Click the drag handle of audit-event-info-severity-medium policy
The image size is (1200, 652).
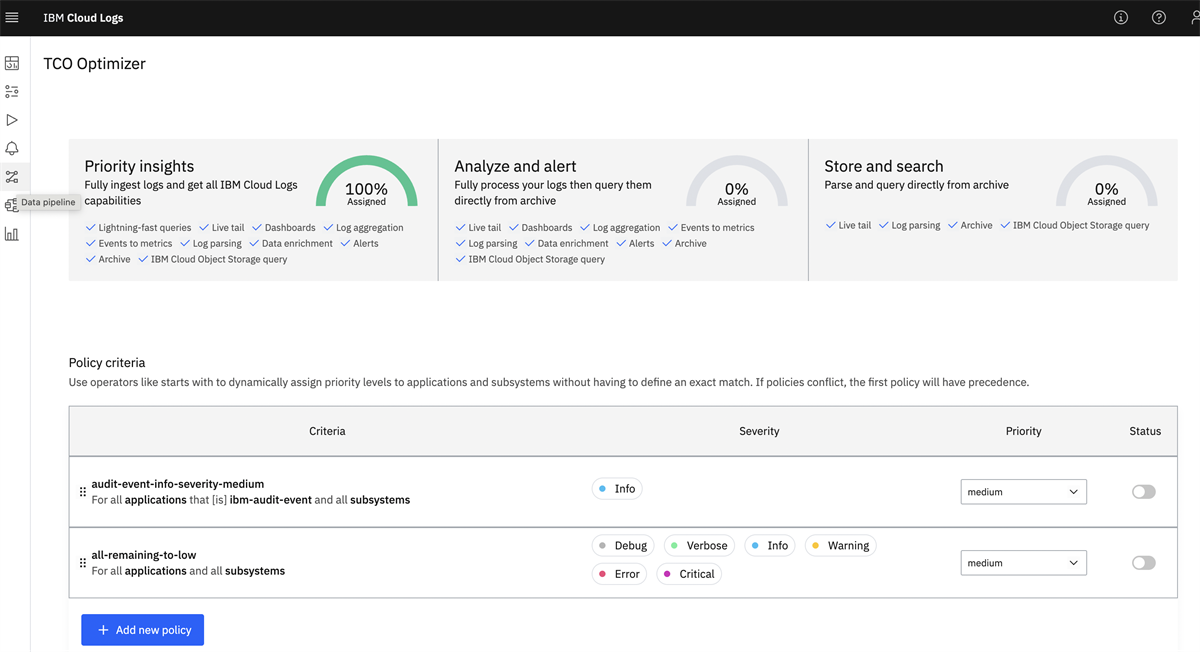82,492
